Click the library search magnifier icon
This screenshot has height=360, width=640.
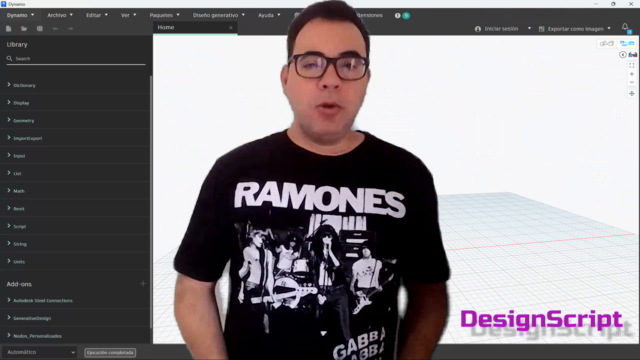point(9,58)
